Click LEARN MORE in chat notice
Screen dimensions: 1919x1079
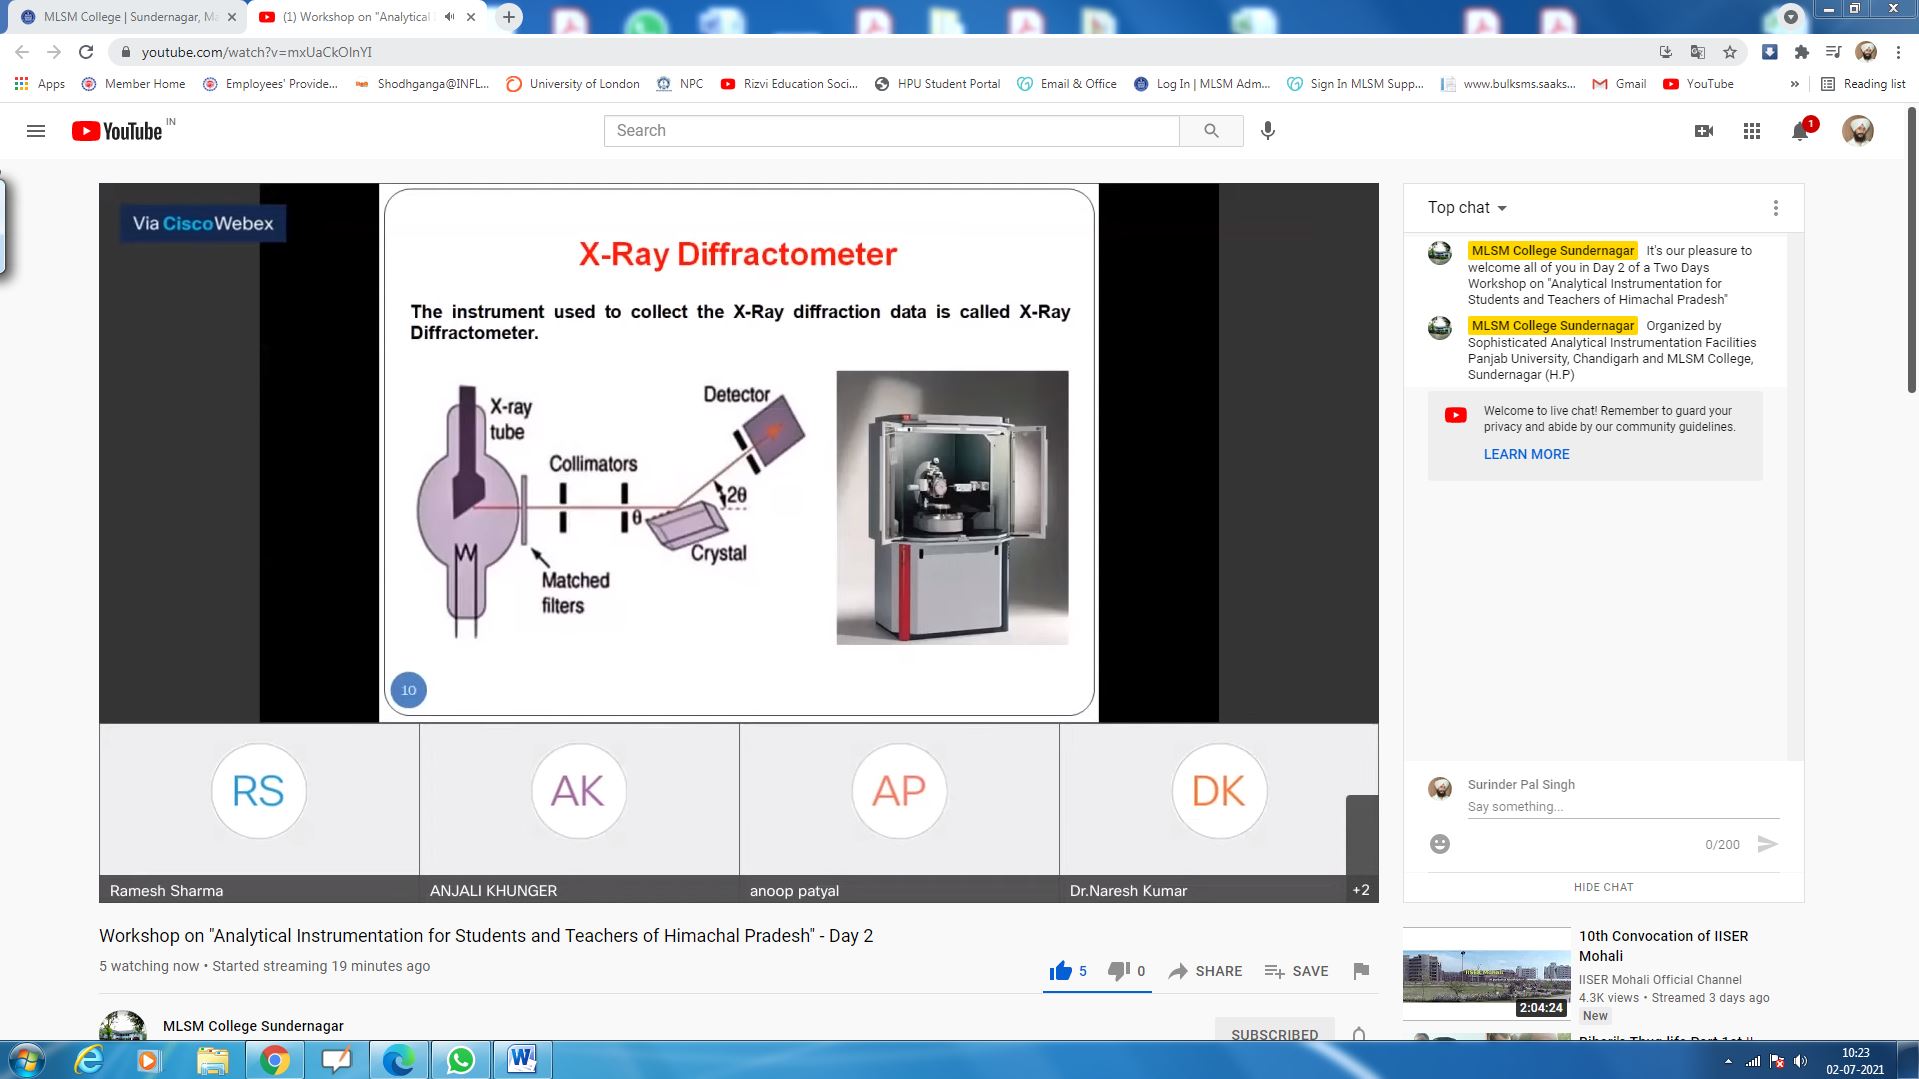(1526, 454)
